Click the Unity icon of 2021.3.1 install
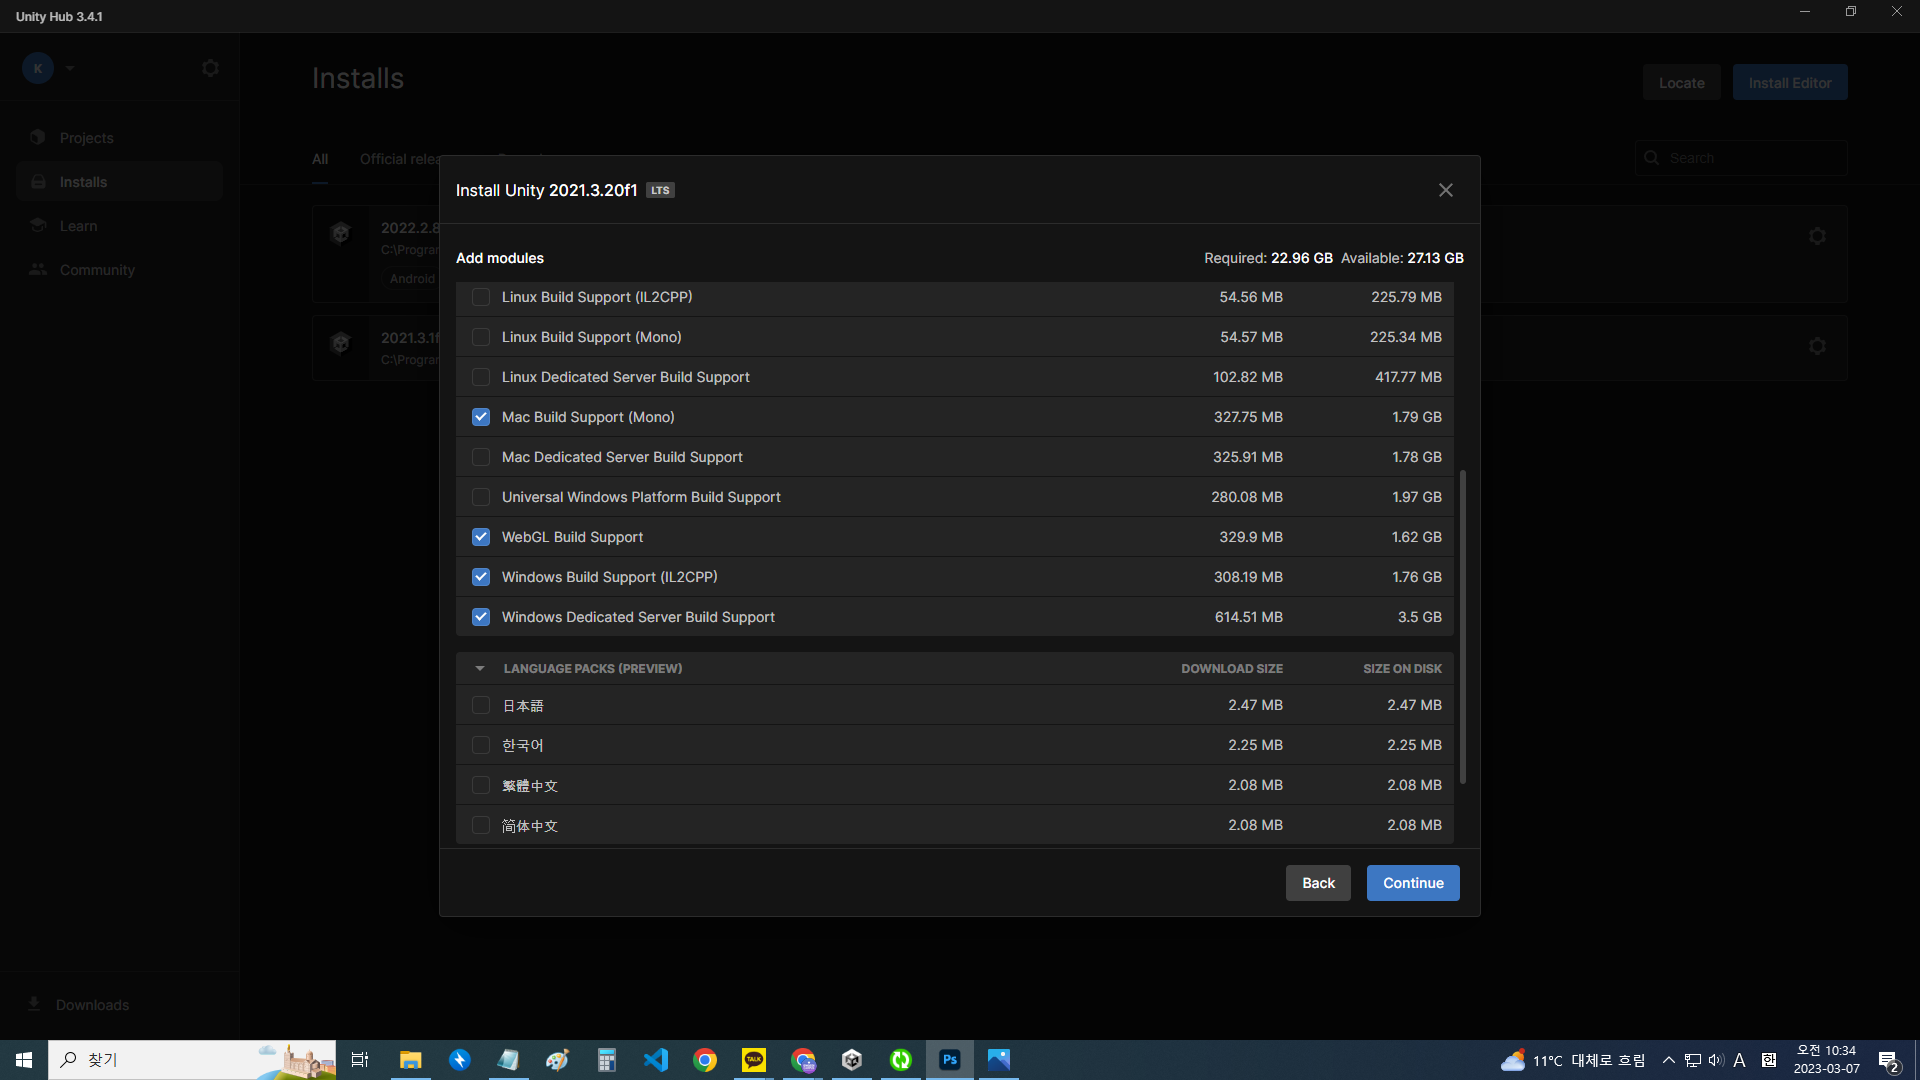 click(340, 343)
